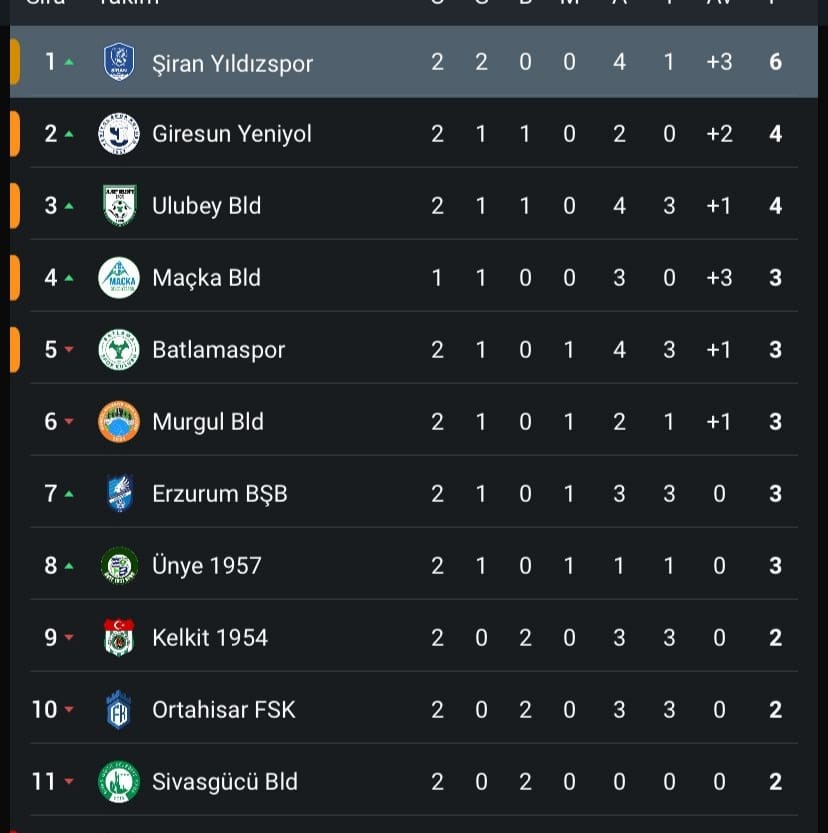Select the Kelkit 1954 team name

[210, 638]
